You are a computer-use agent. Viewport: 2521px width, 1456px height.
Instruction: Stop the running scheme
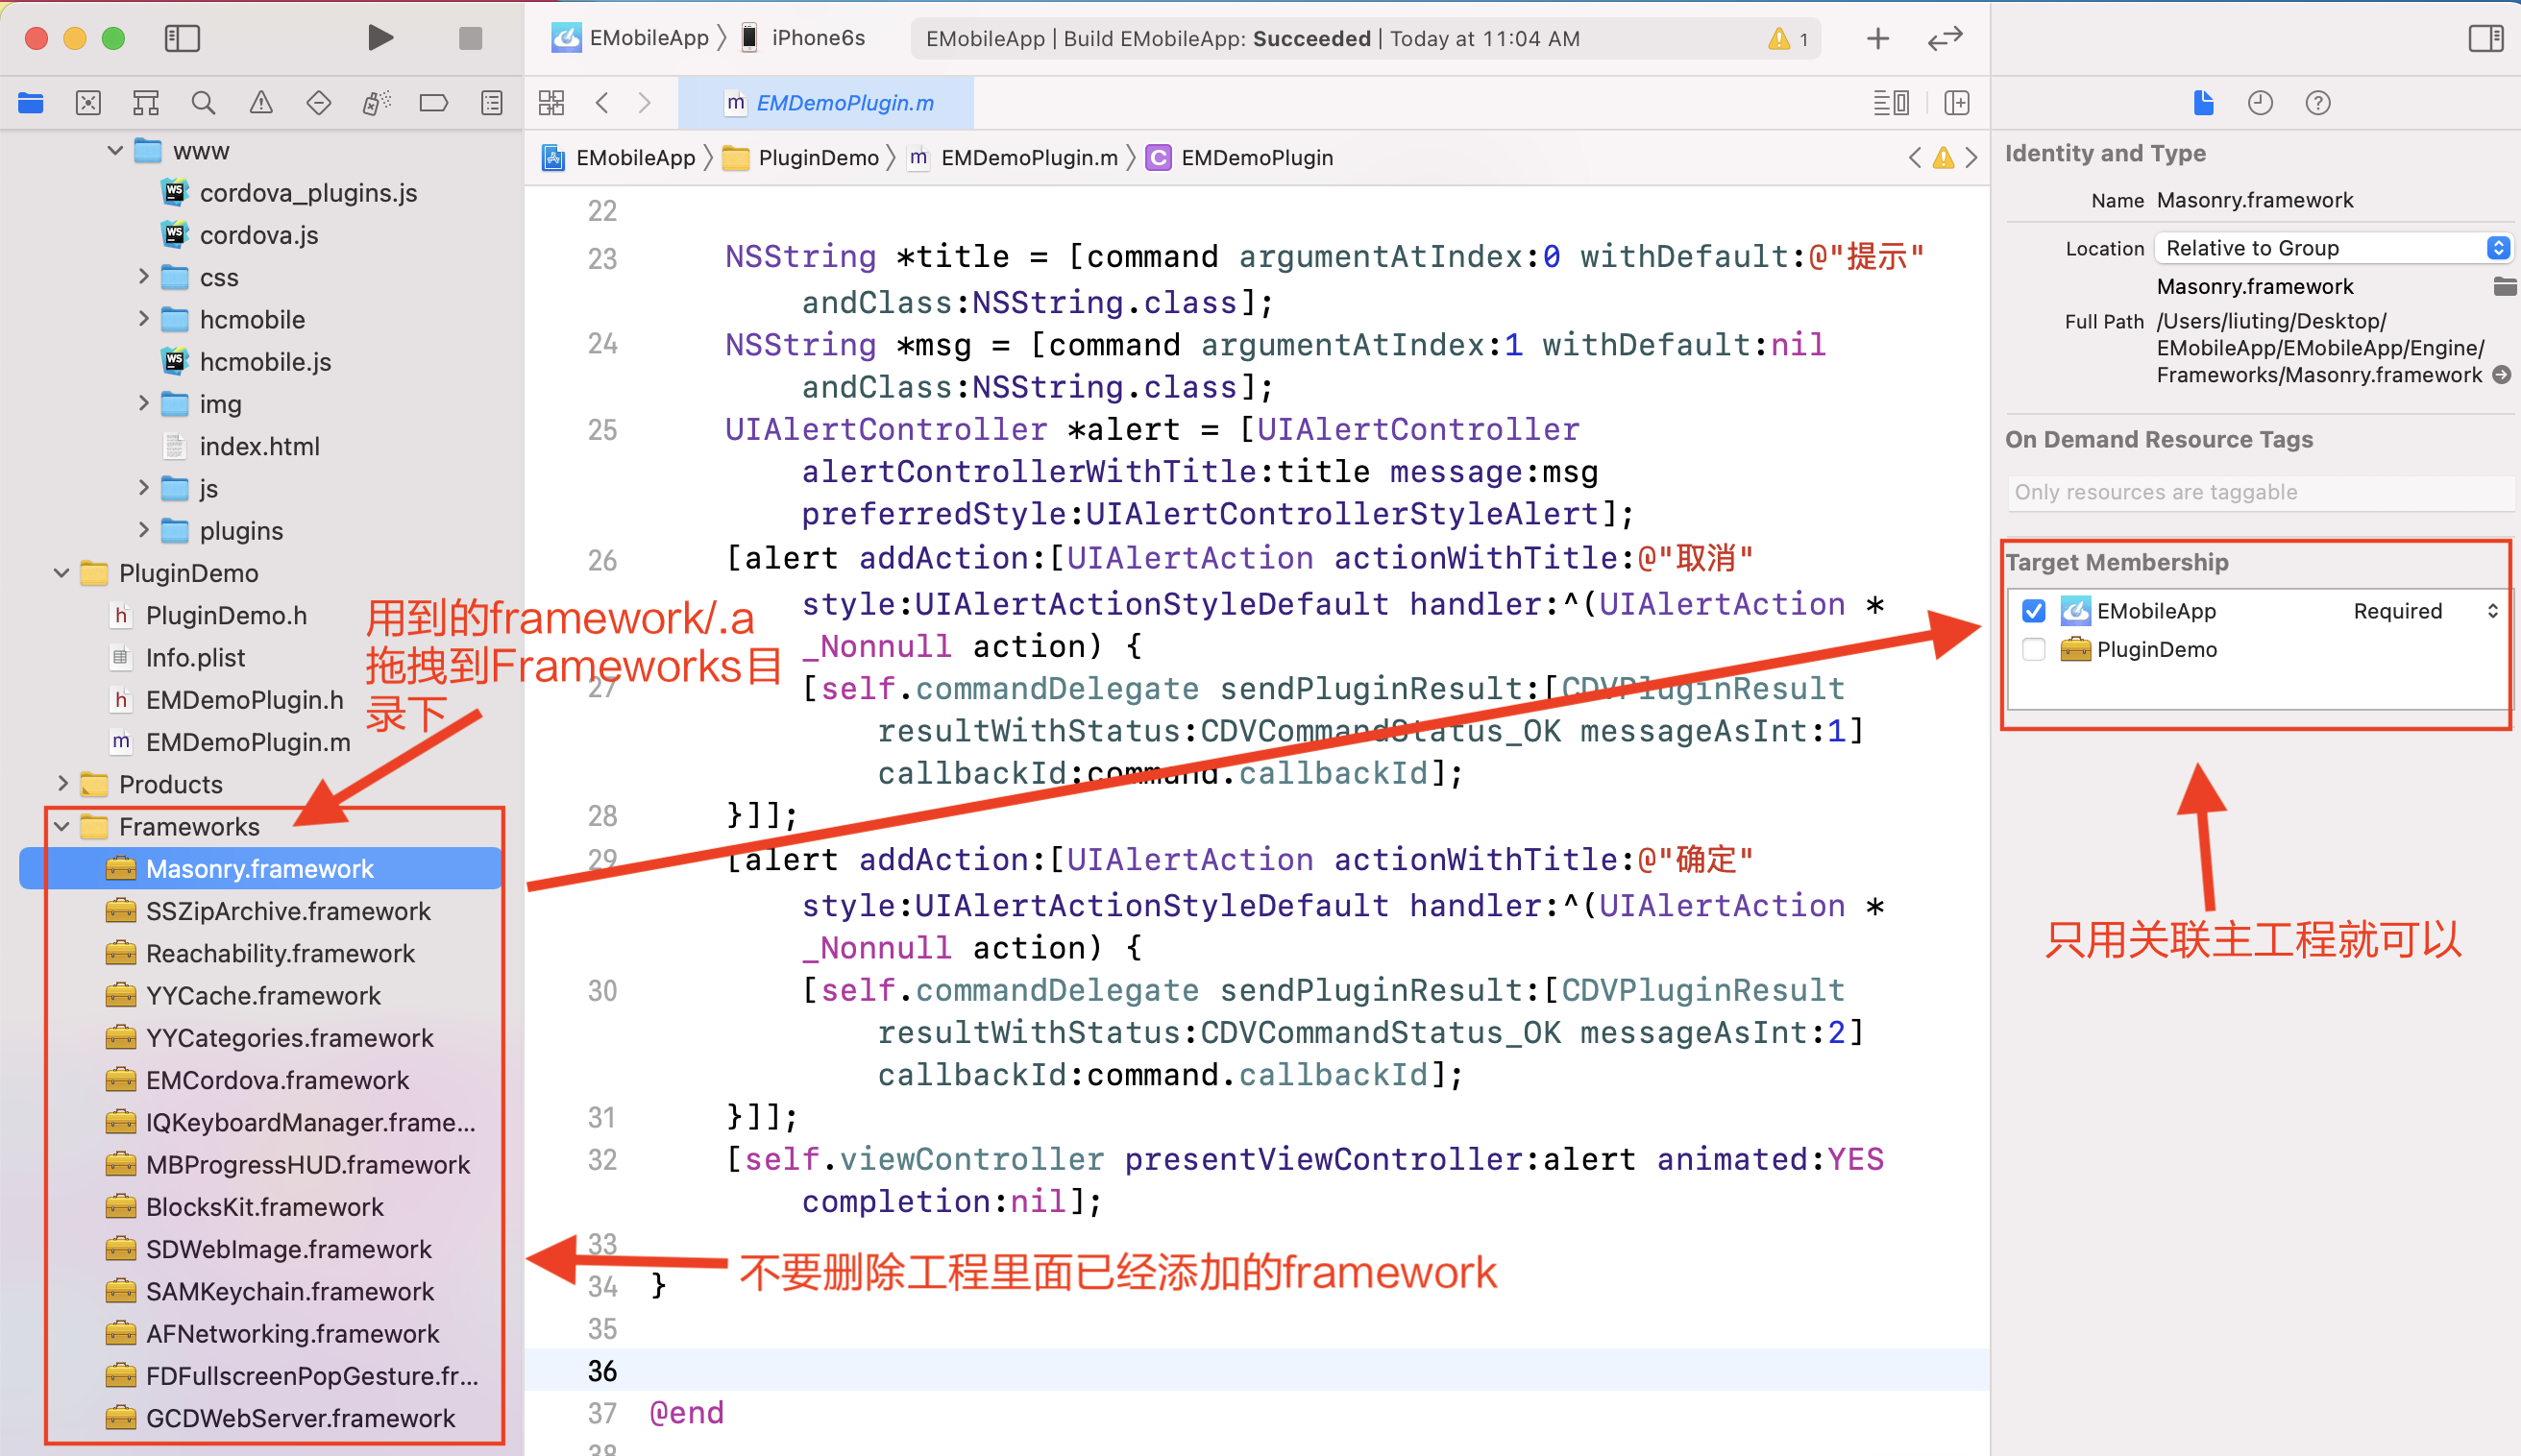pyautogui.click(x=470, y=38)
